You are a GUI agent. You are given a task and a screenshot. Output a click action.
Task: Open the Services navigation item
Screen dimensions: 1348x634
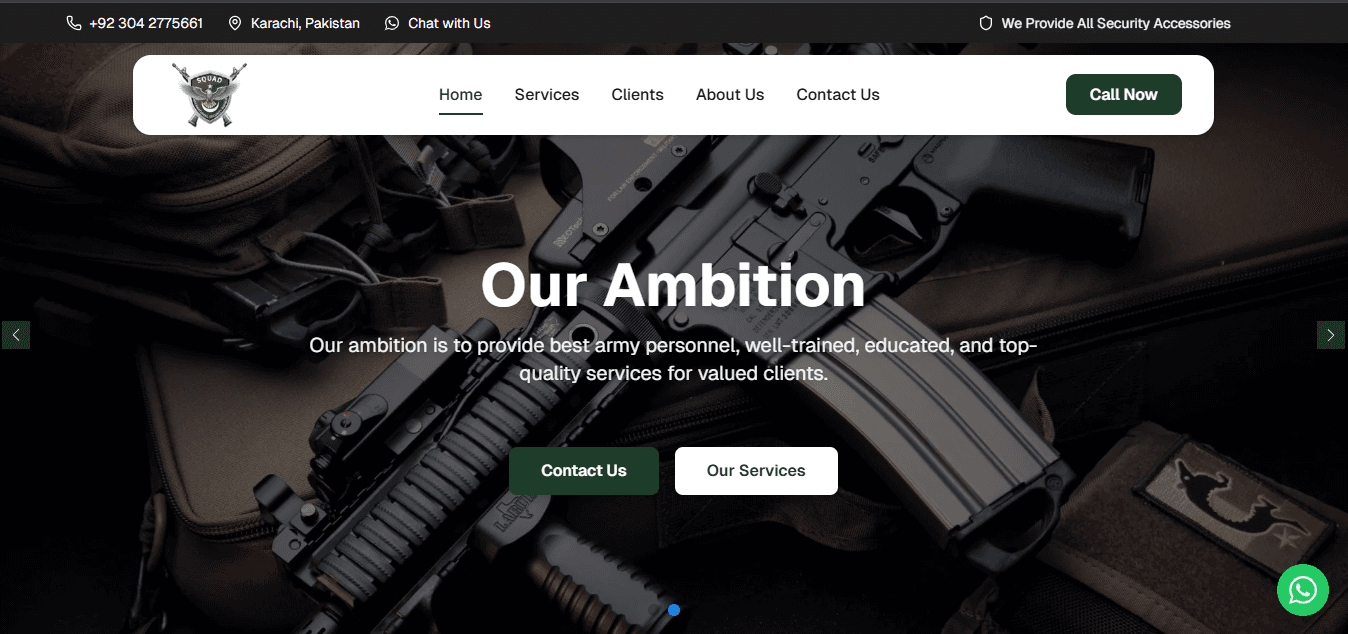click(x=547, y=95)
